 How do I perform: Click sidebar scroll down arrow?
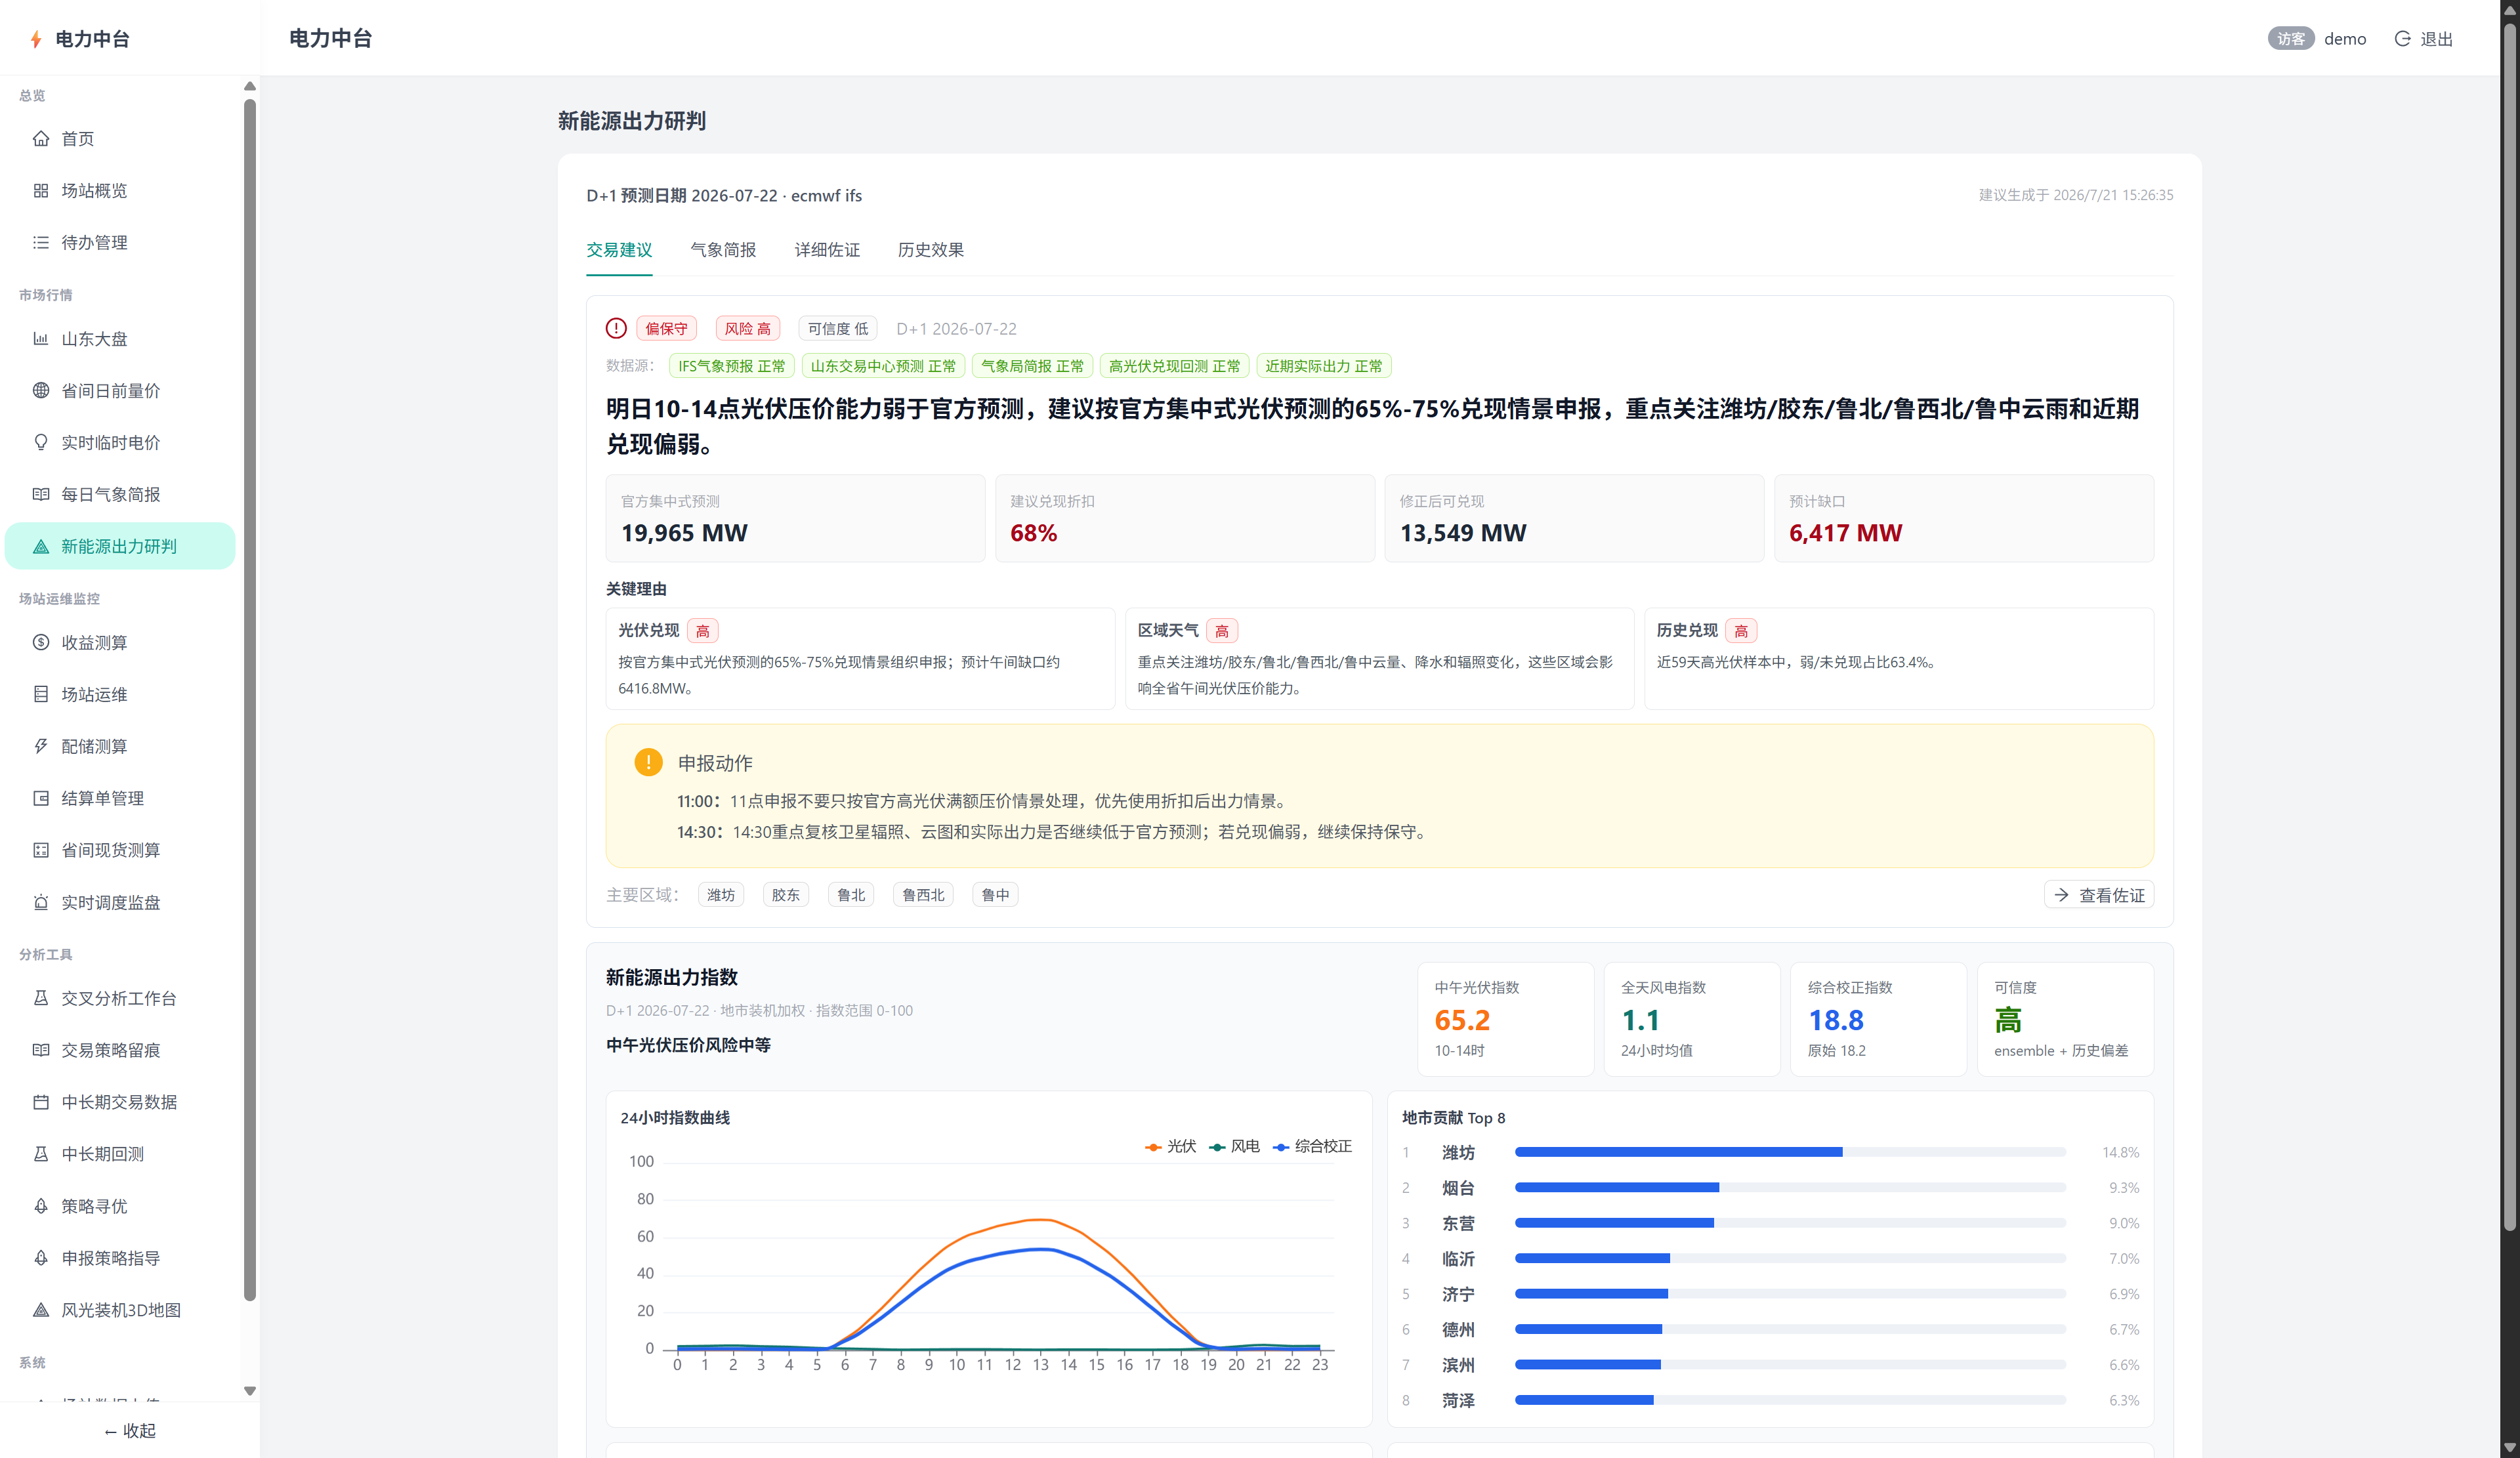(250, 1391)
